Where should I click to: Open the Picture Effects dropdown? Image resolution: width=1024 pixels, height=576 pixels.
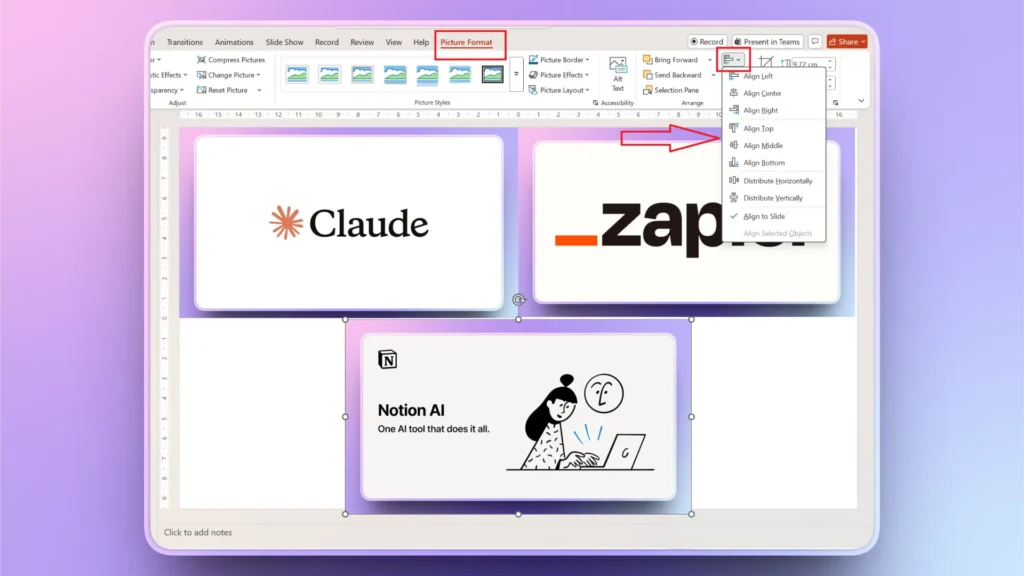(559, 75)
